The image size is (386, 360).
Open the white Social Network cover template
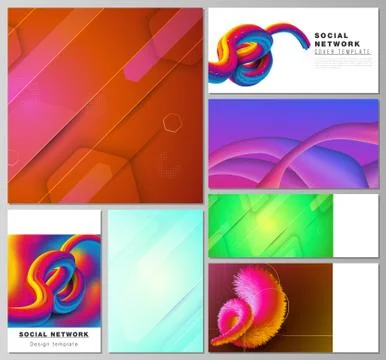(293, 50)
